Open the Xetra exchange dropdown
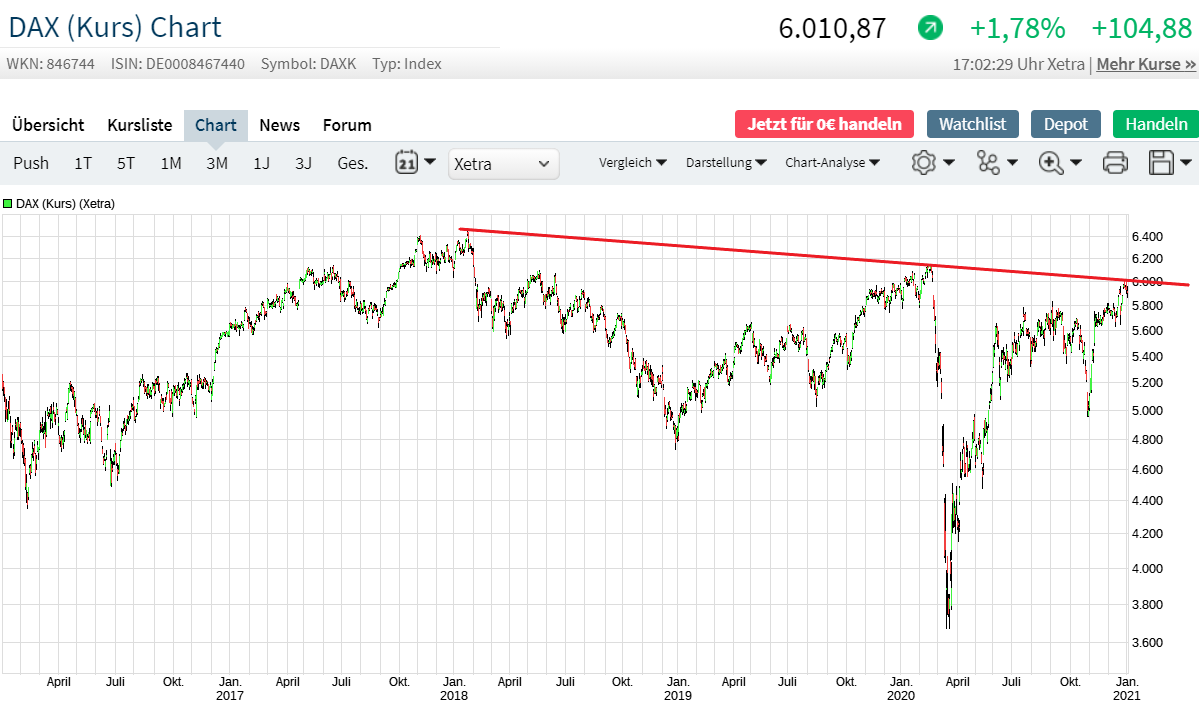Screen dimensions: 1199x713 (x=503, y=163)
